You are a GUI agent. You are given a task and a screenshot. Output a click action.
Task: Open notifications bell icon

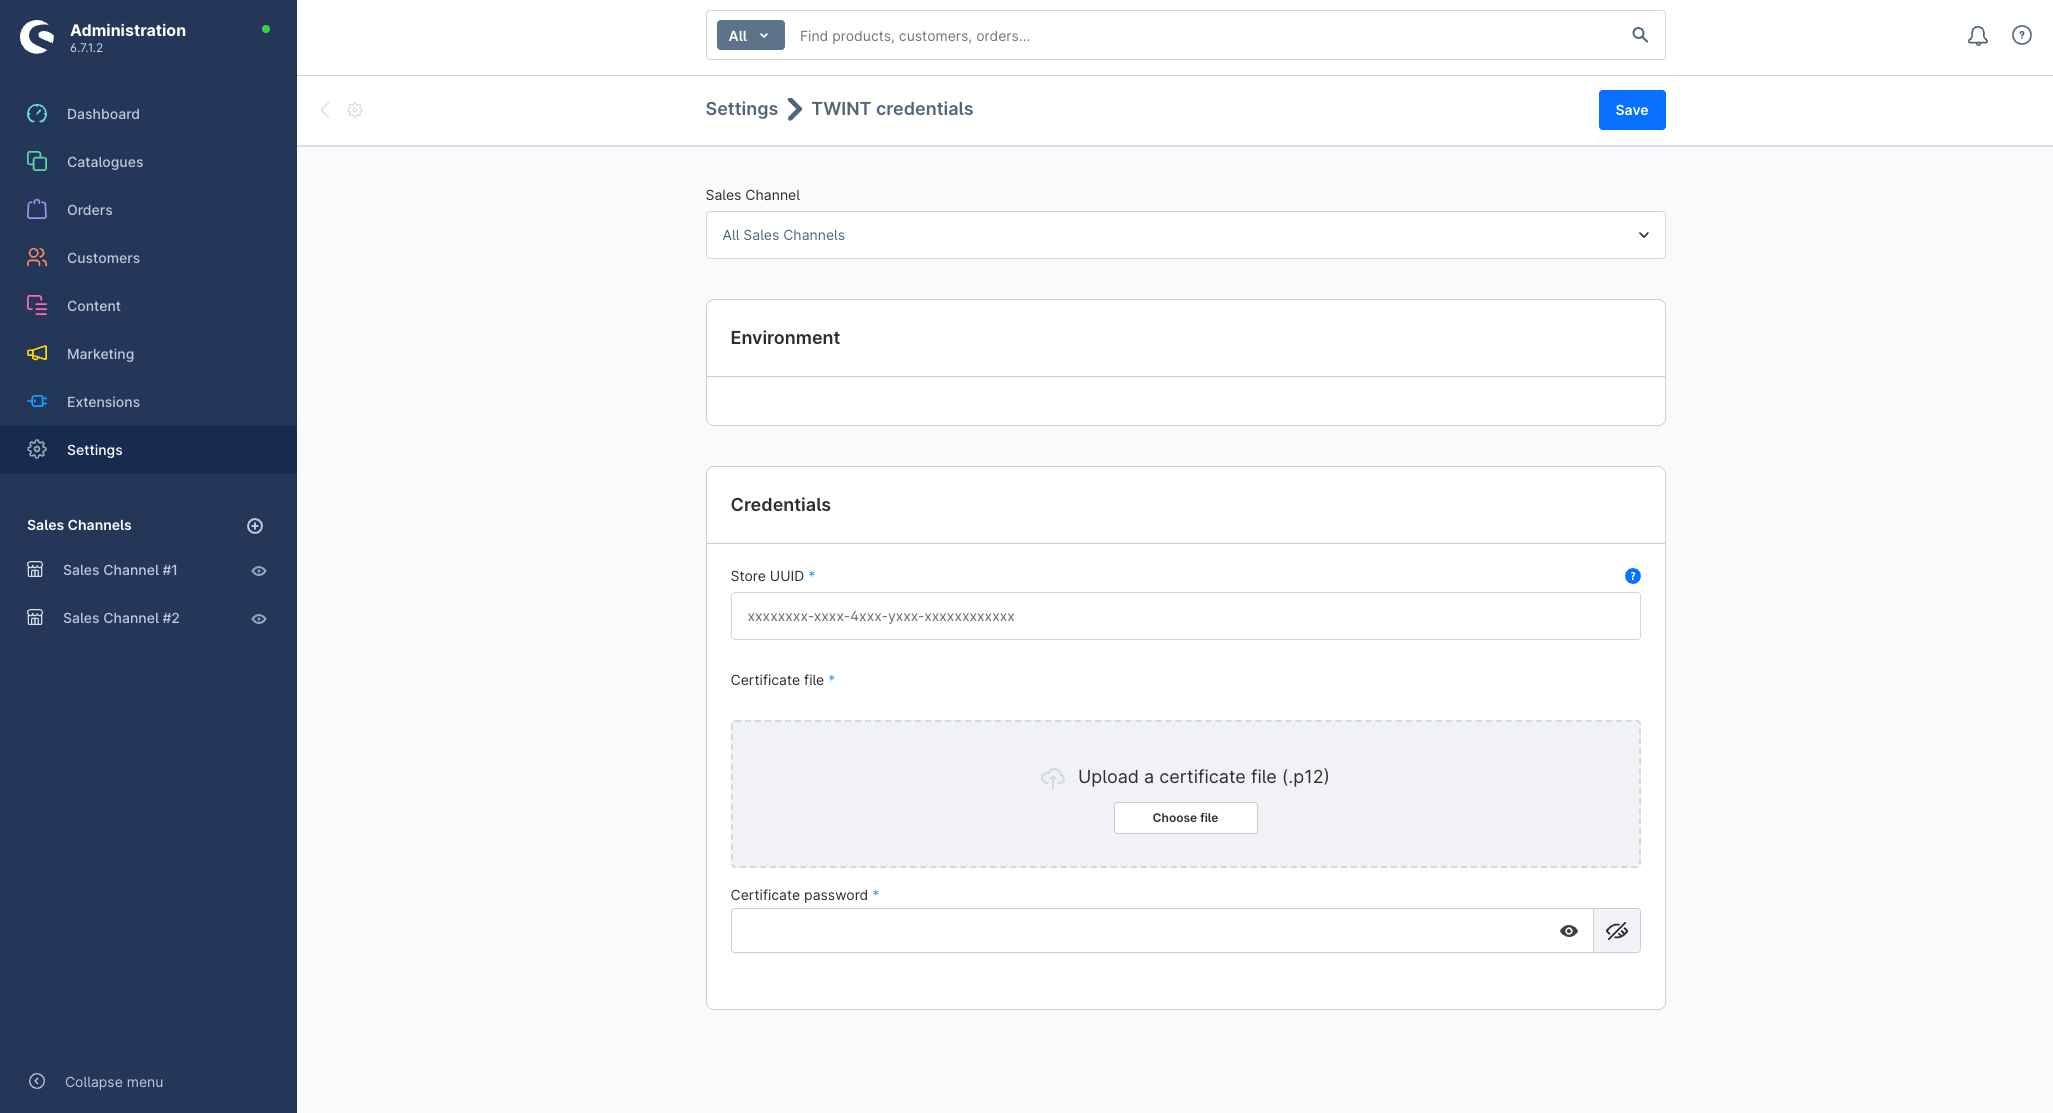coord(1978,36)
